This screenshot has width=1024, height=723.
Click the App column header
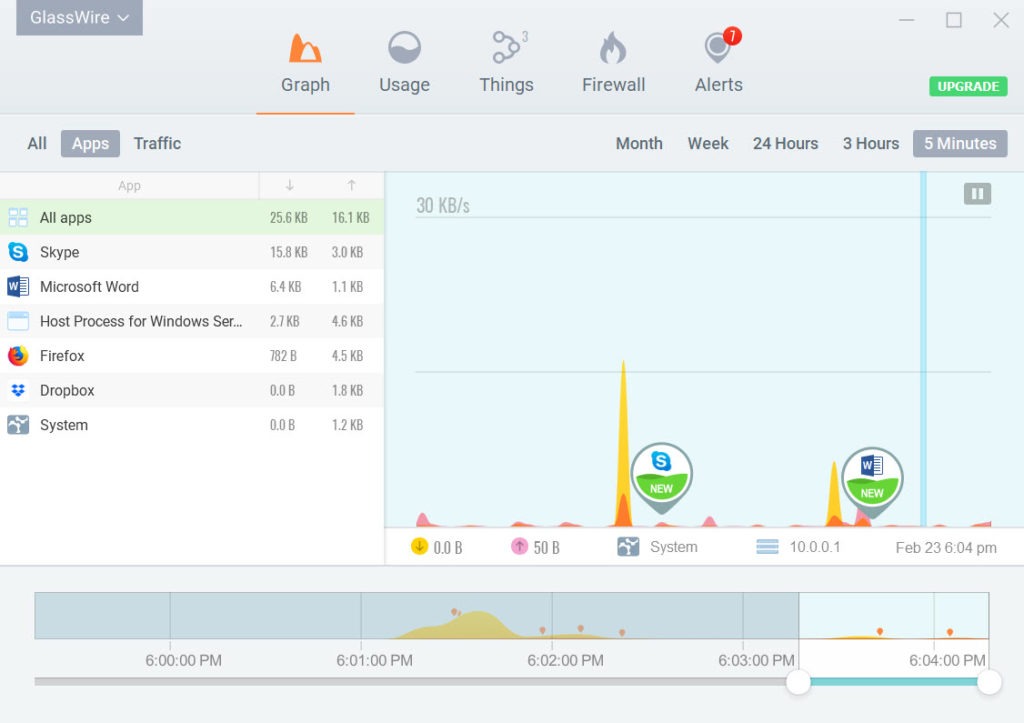(129, 185)
